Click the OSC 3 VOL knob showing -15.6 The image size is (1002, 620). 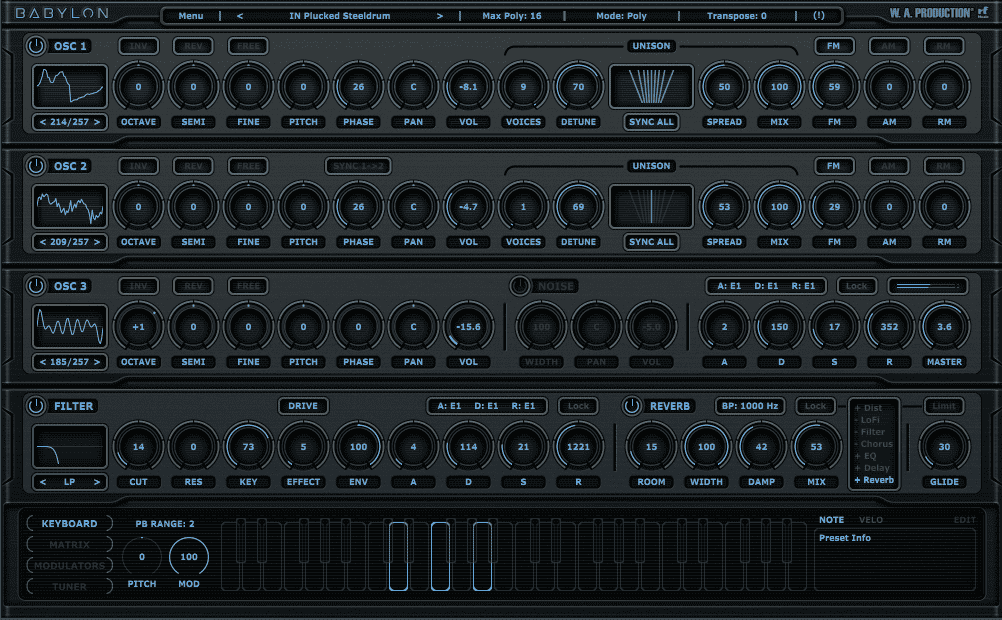468,327
